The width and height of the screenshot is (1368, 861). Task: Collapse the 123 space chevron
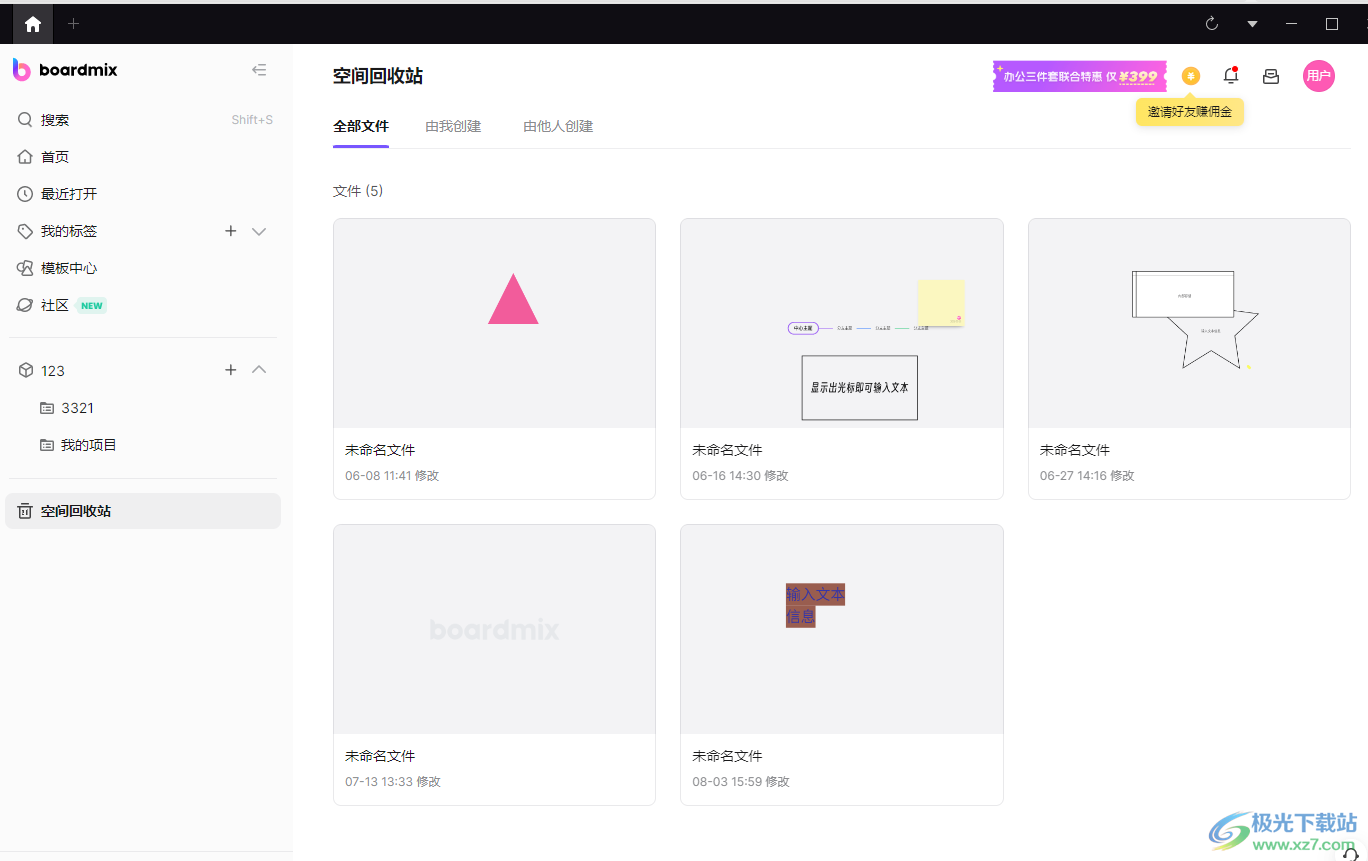click(259, 370)
